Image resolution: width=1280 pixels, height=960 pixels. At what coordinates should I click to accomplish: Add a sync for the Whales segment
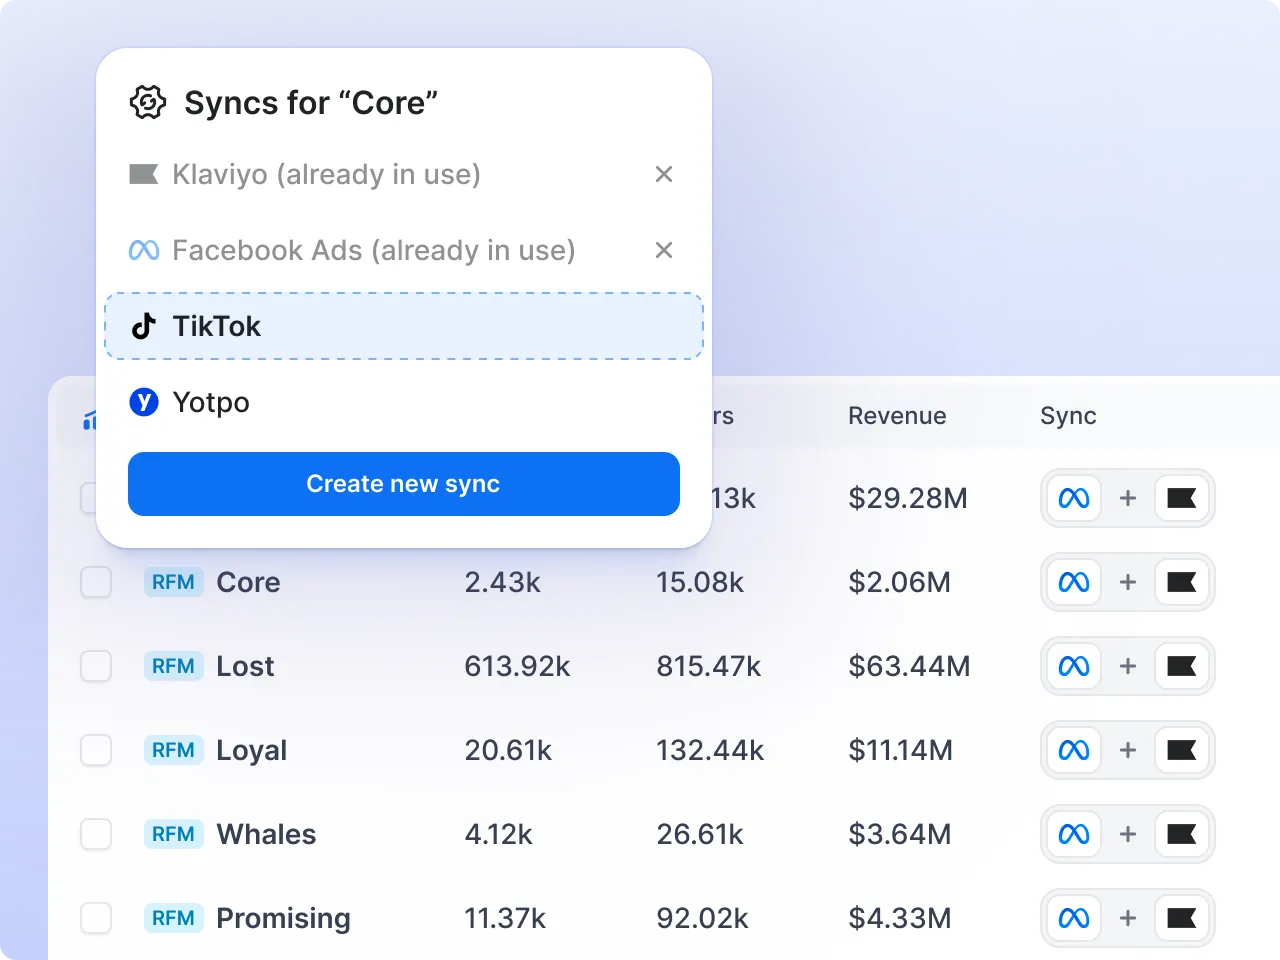[x=1128, y=834]
